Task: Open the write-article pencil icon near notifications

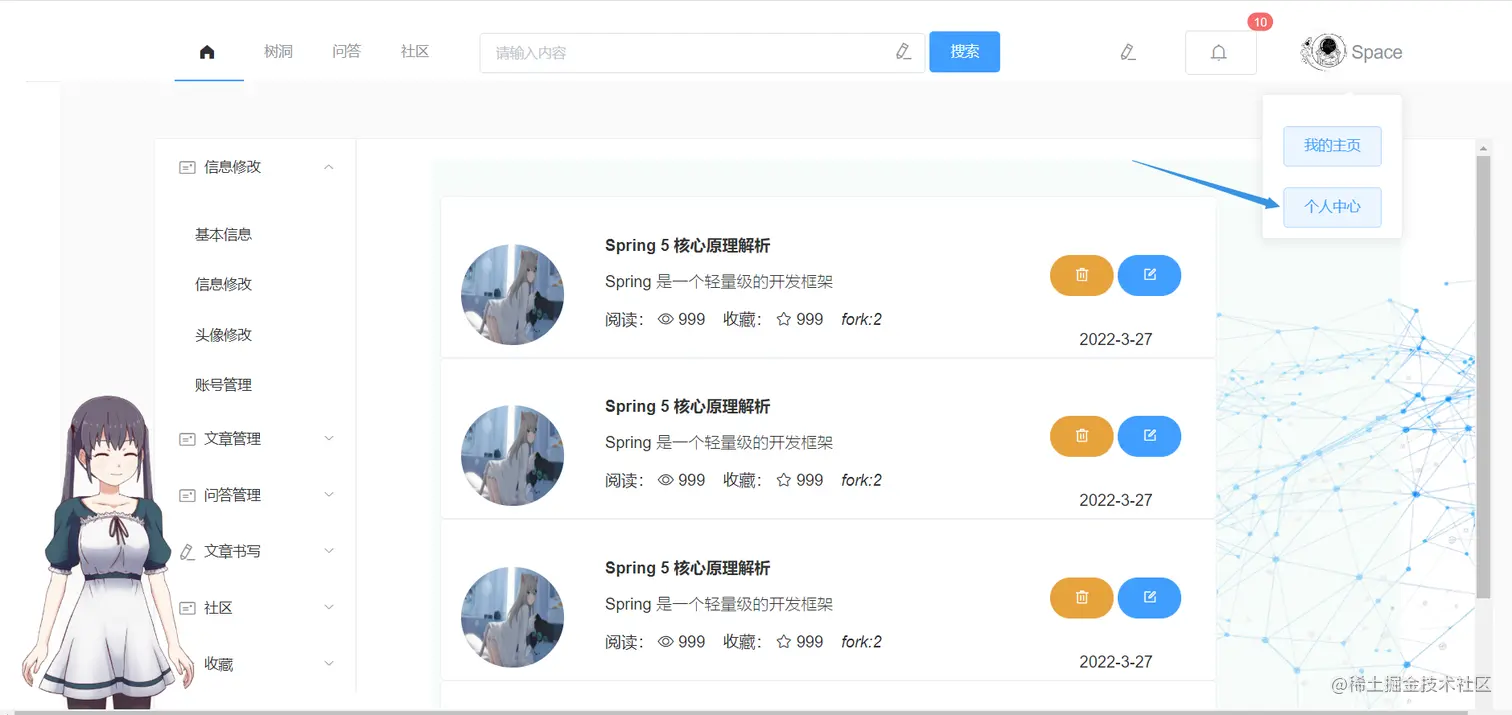Action: point(1128,51)
